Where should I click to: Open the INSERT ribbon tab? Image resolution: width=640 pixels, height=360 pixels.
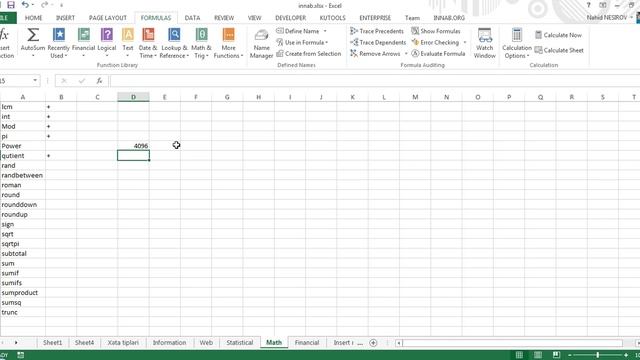click(65, 18)
